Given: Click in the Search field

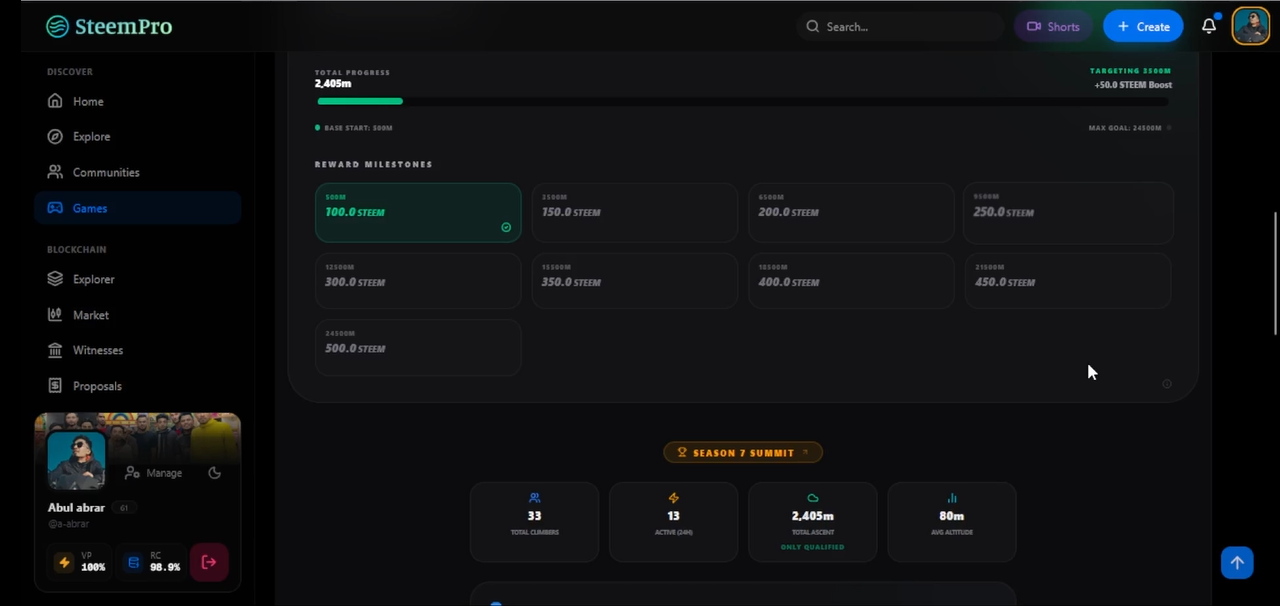Looking at the screenshot, I should click(x=900, y=27).
